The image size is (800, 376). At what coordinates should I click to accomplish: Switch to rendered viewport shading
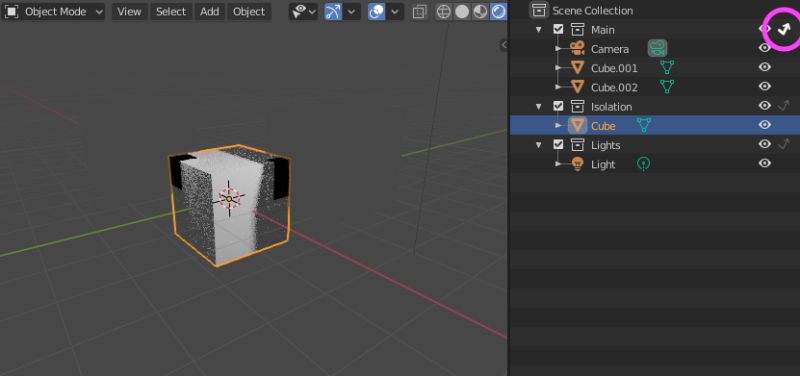click(x=498, y=11)
